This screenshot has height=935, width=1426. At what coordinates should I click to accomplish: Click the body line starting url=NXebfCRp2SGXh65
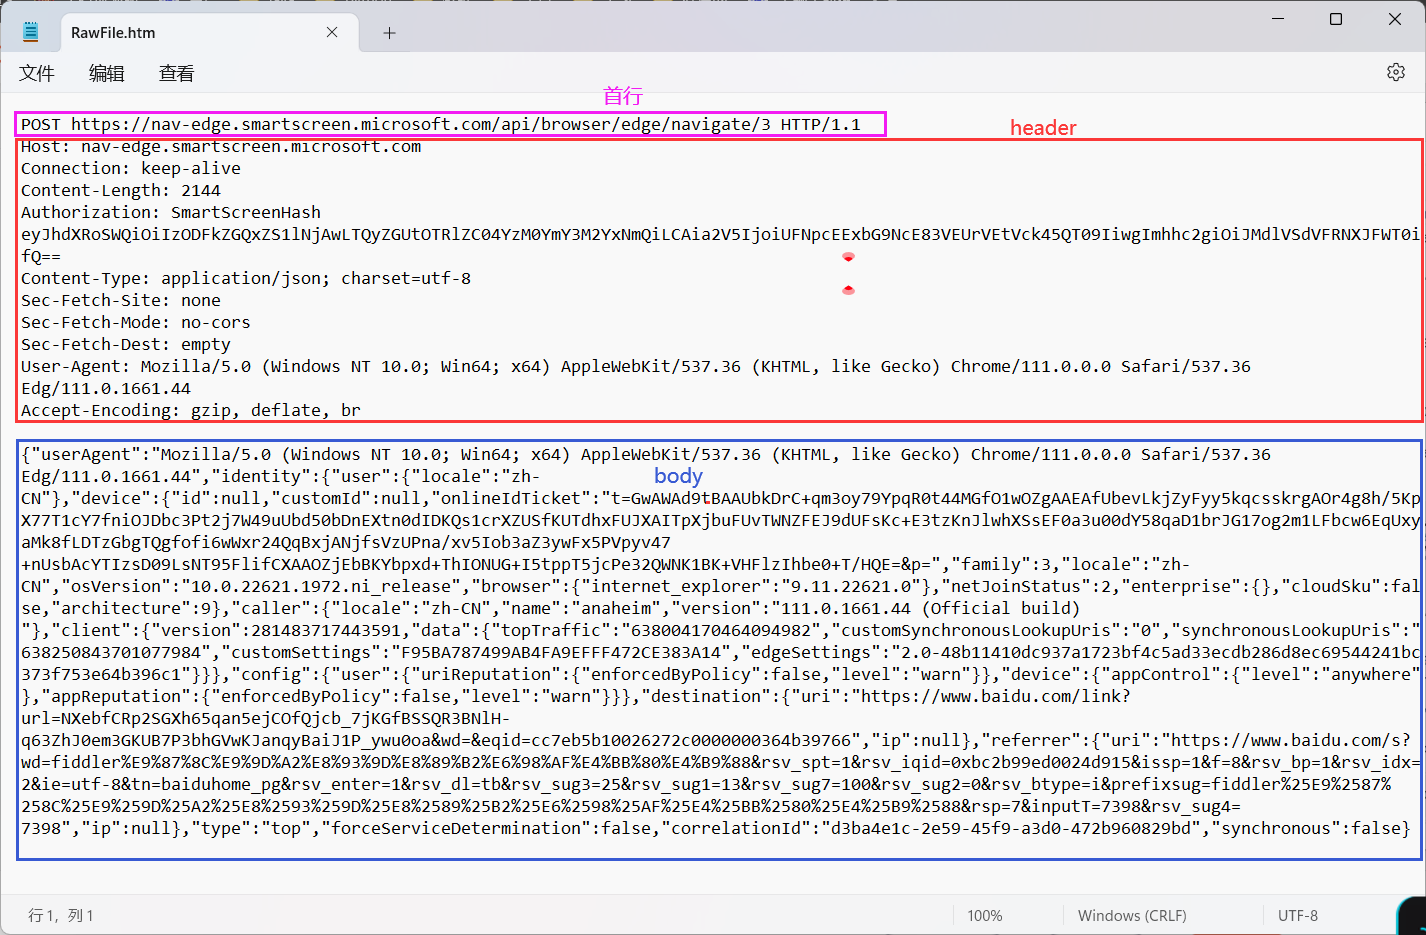click(x=266, y=718)
